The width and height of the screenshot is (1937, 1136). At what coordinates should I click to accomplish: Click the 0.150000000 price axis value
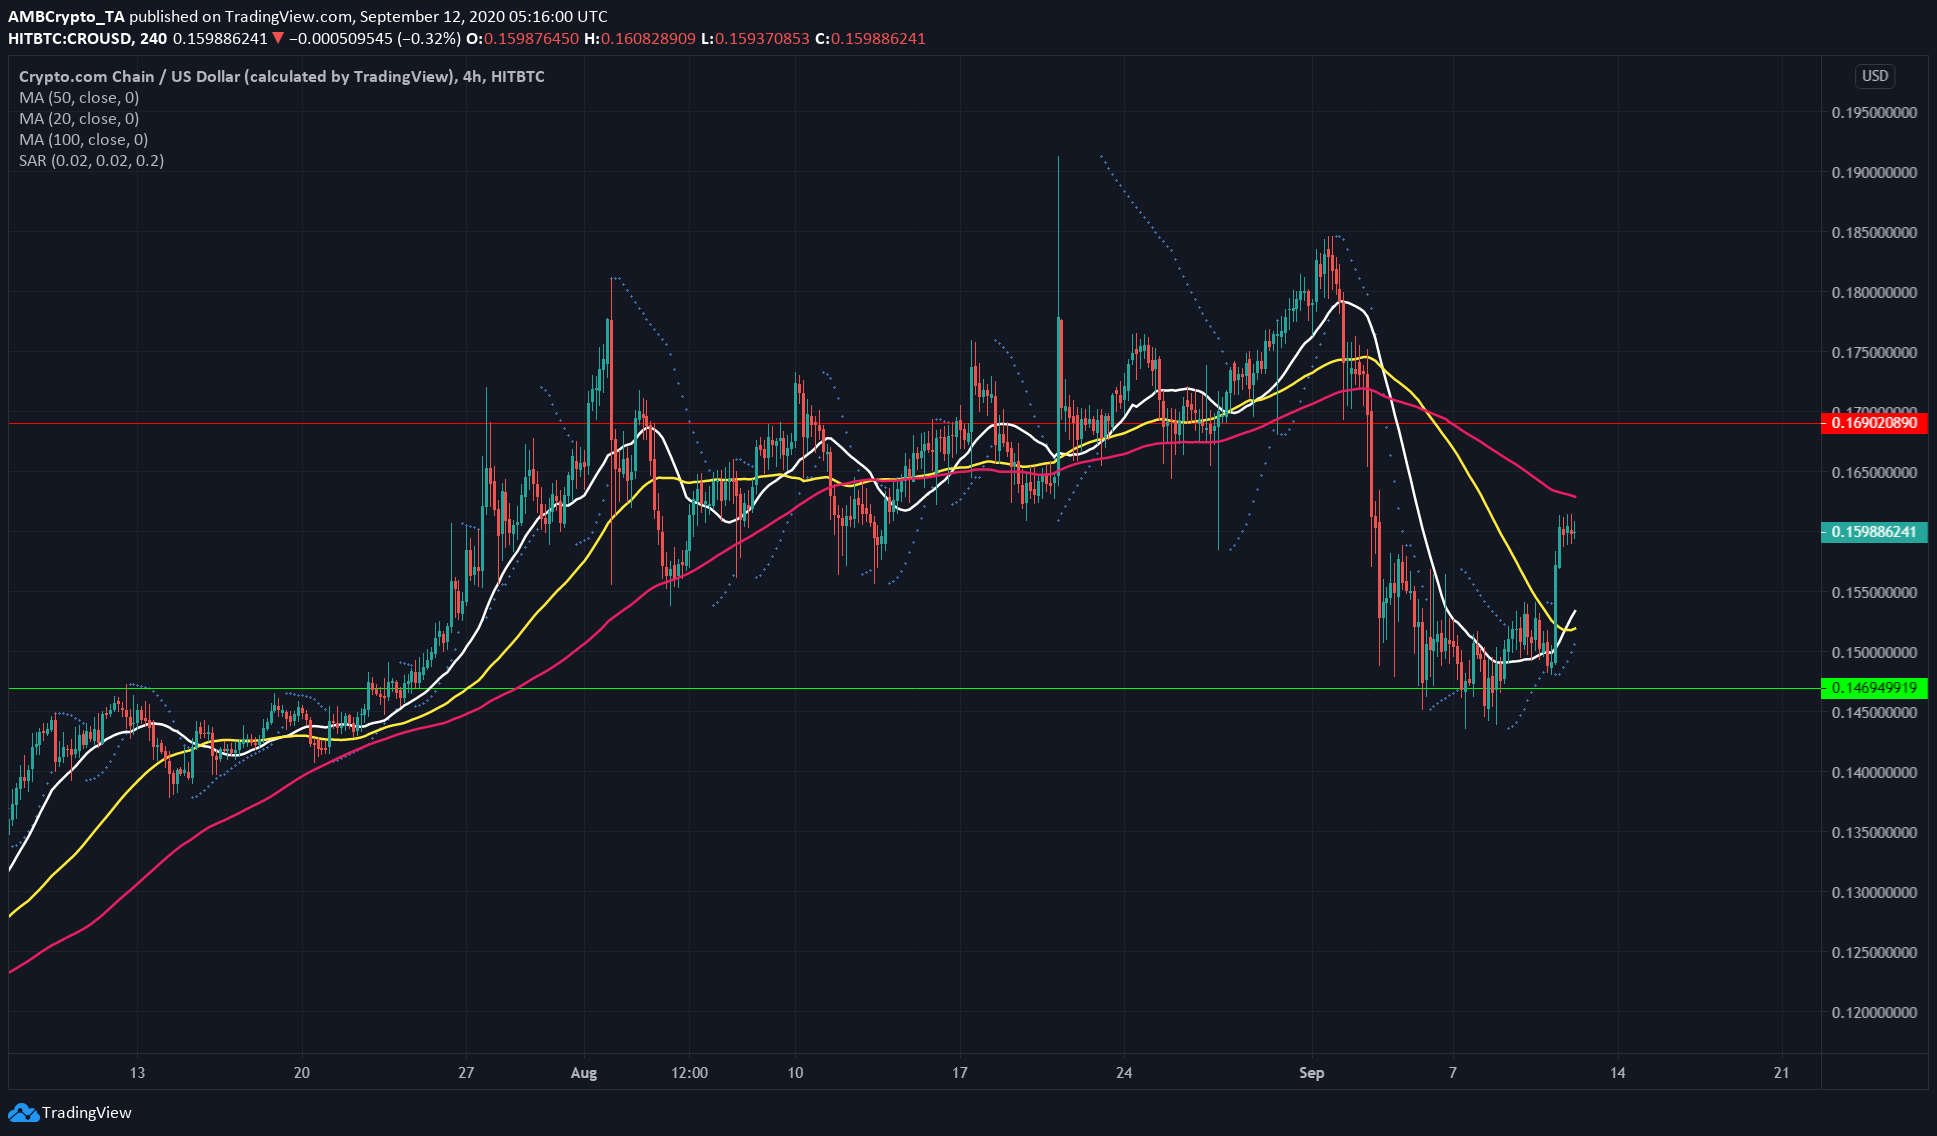click(x=1874, y=653)
